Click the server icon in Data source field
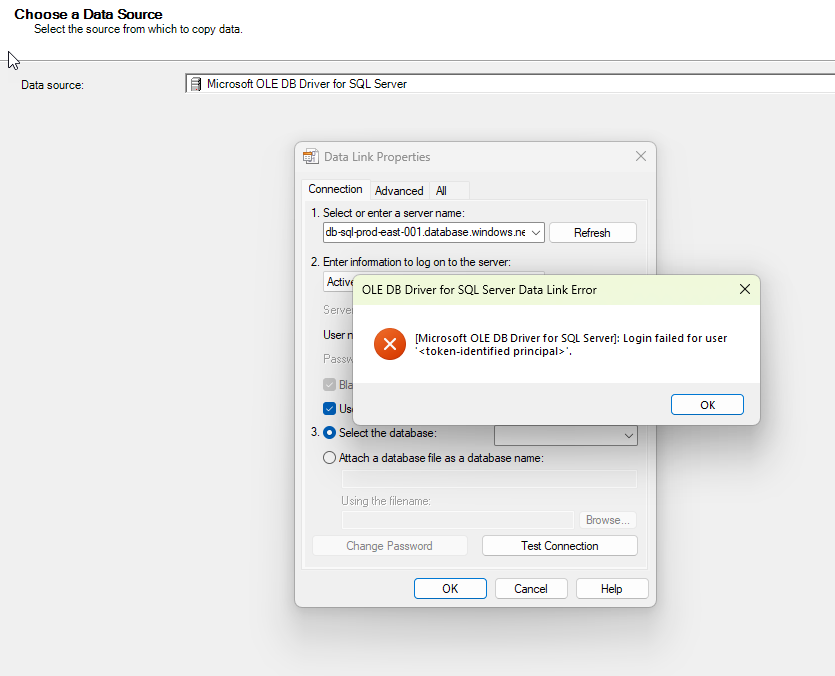Screen dimensions: 835x676 196,84
